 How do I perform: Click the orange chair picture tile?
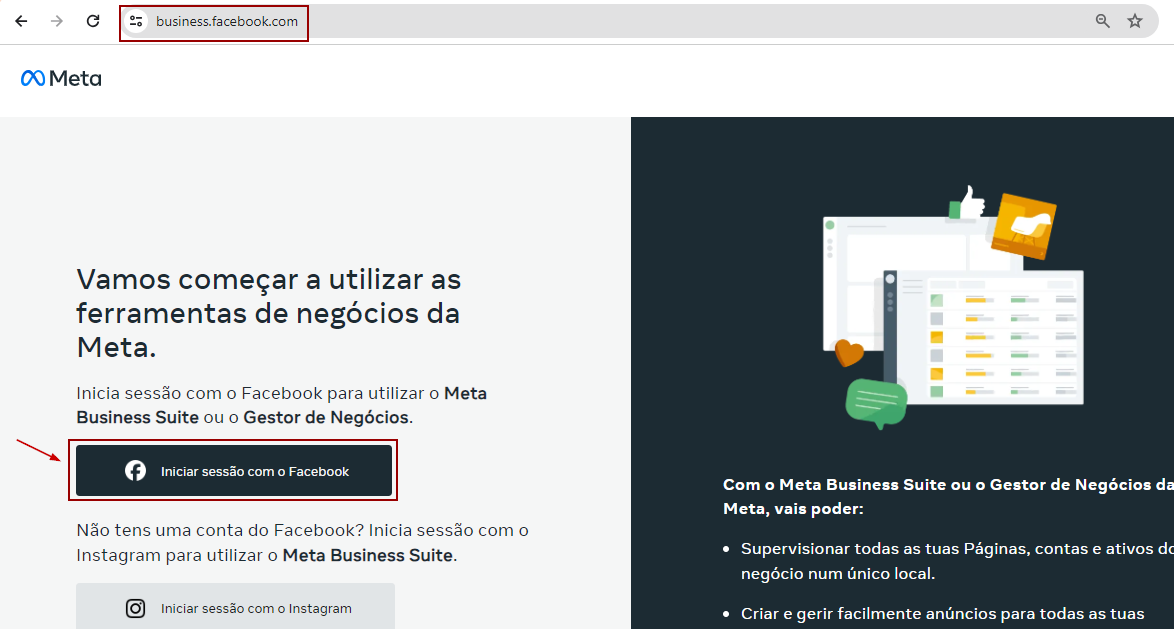(x=1023, y=225)
